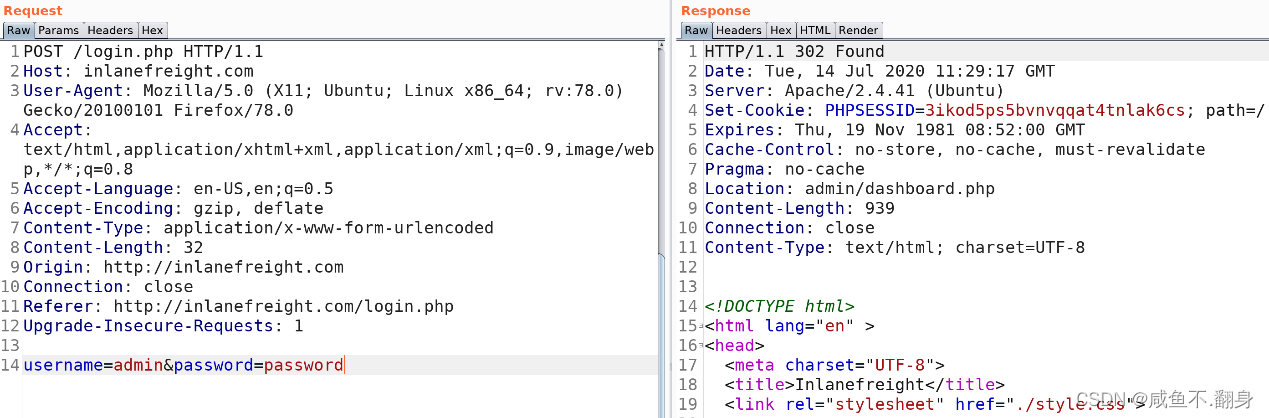Collapse the html tag fold arrow
The image size is (1269, 418).
(x=699, y=326)
